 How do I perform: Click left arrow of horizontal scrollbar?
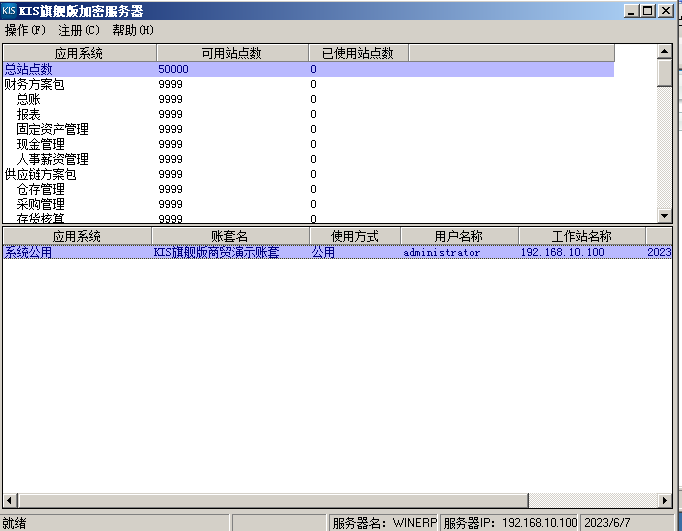[x=10, y=500]
